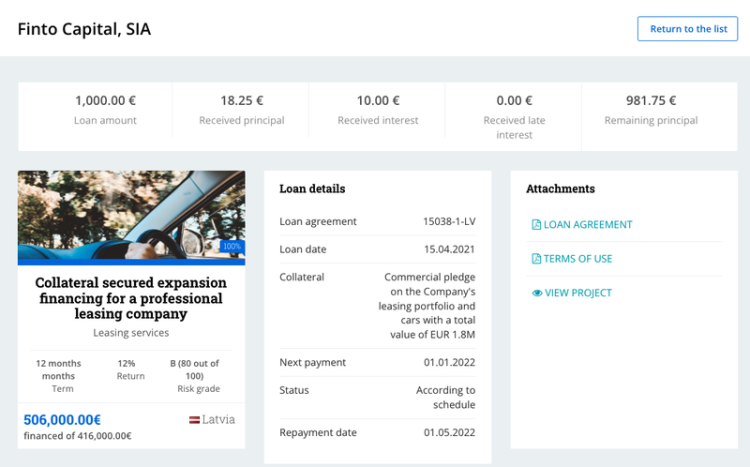Click the Return to the list button

click(687, 29)
